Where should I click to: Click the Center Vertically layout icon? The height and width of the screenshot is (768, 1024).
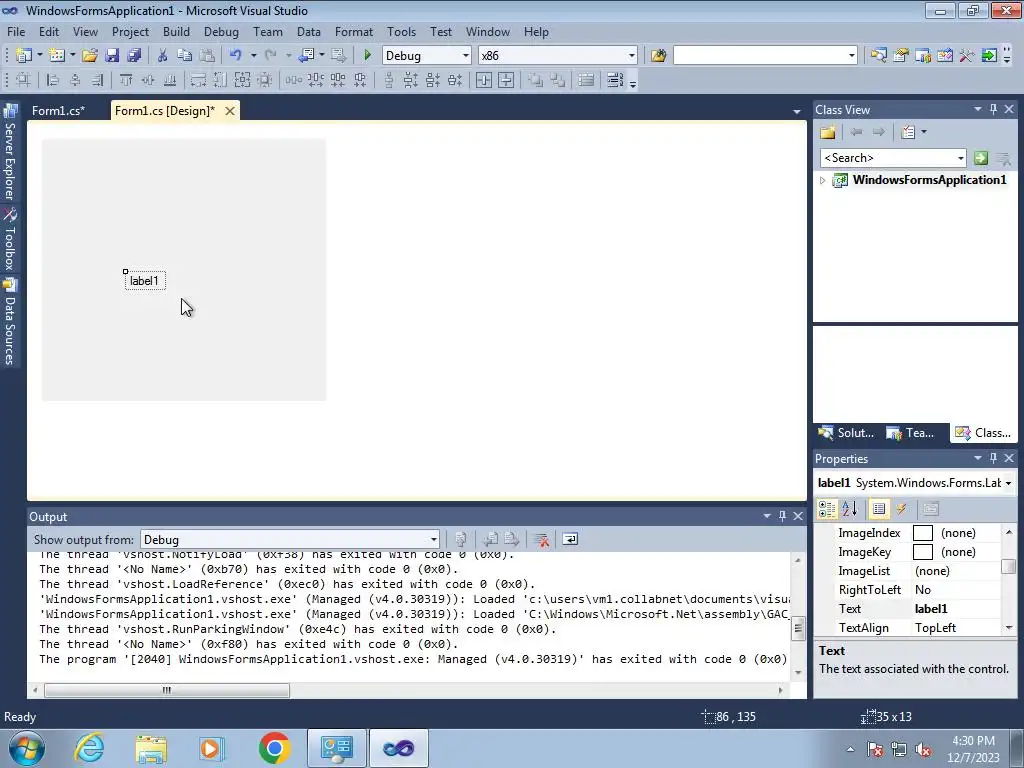pyautogui.click(x=506, y=80)
